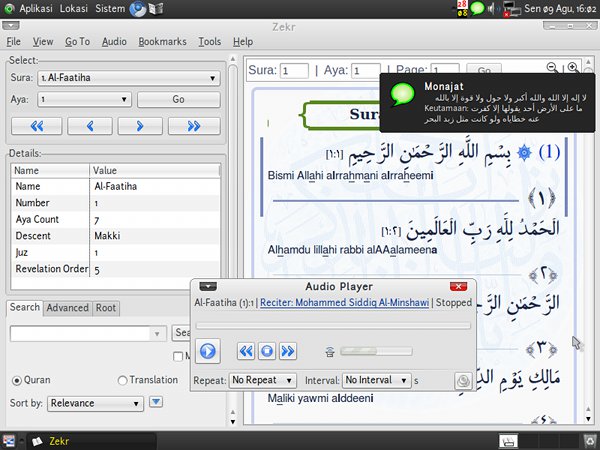Zoom out the Quran text view
The height and width of the screenshot is (450, 600).
(x=552, y=68)
